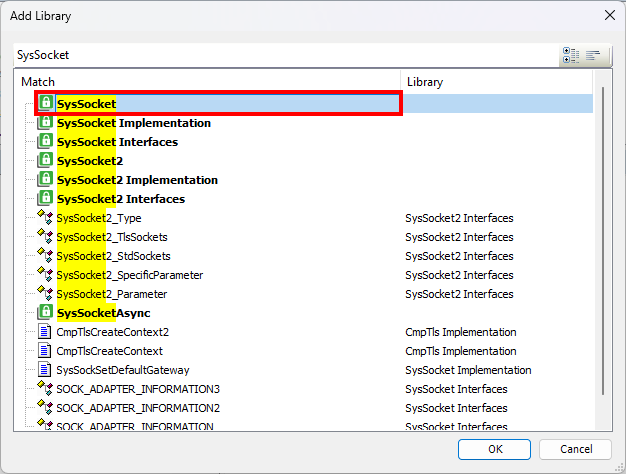Select SysSocket2 Implementation in results
This screenshot has height=474, width=626.
(x=137, y=180)
